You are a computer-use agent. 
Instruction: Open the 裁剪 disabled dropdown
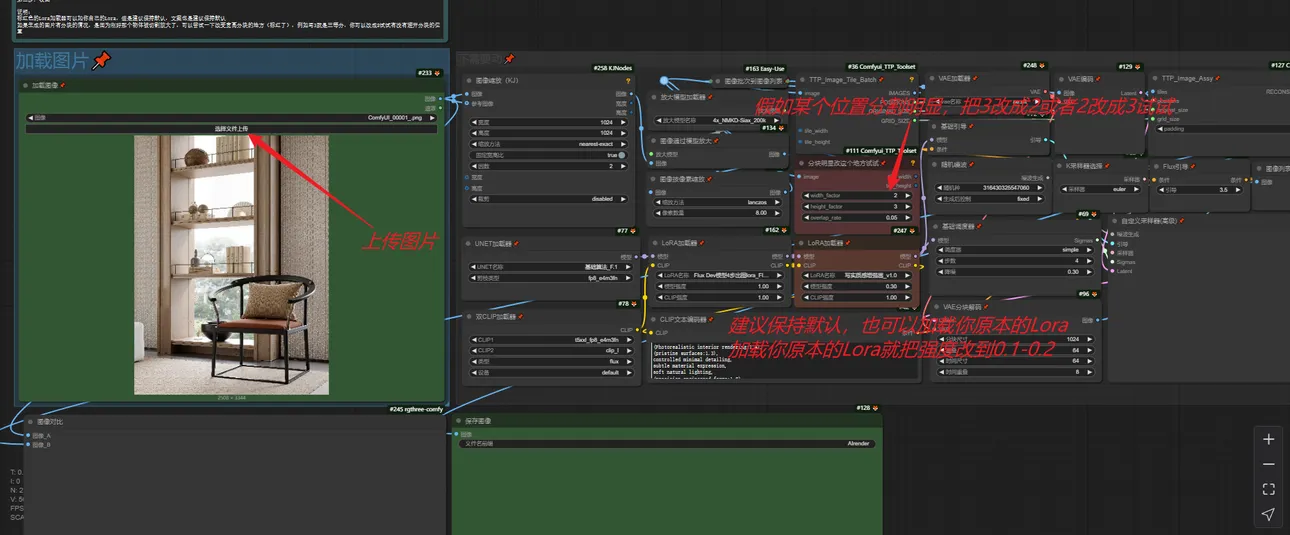[551, 198]
